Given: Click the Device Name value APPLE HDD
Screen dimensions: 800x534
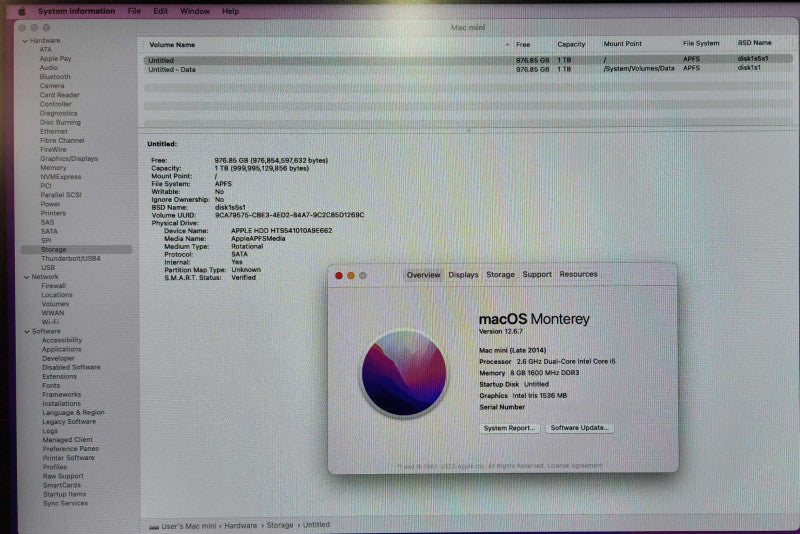Looking at the screenshot, I should tap(281, 231).
